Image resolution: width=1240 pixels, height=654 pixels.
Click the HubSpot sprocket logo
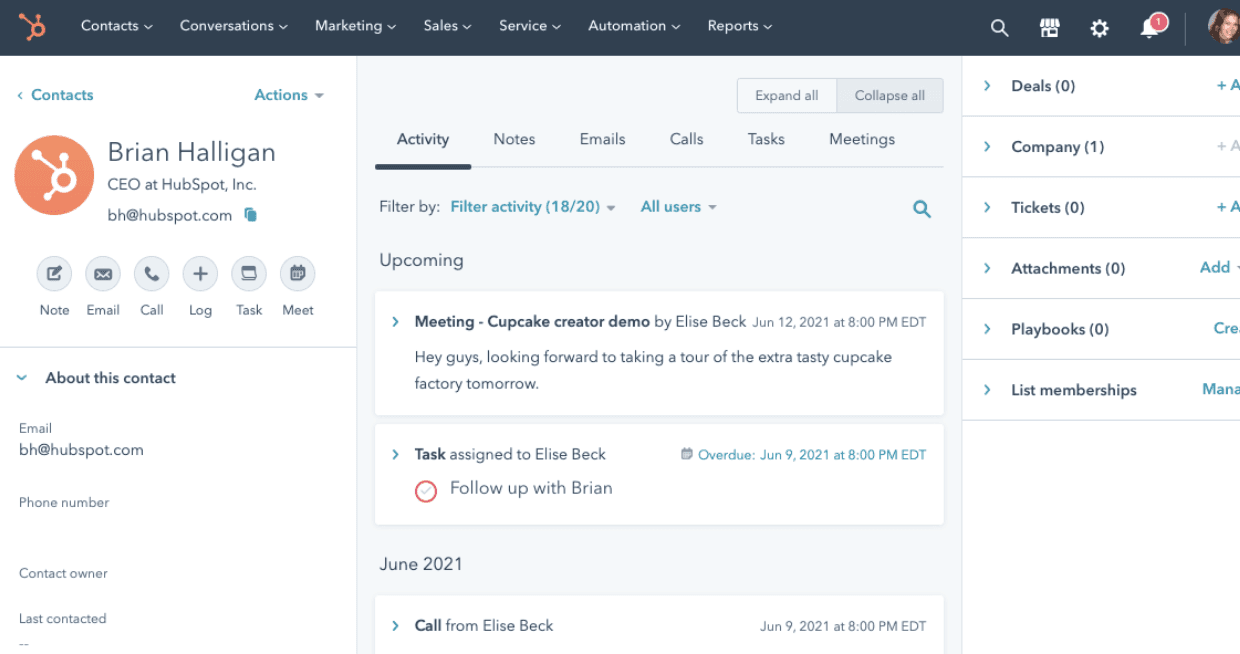coord(32,27)
